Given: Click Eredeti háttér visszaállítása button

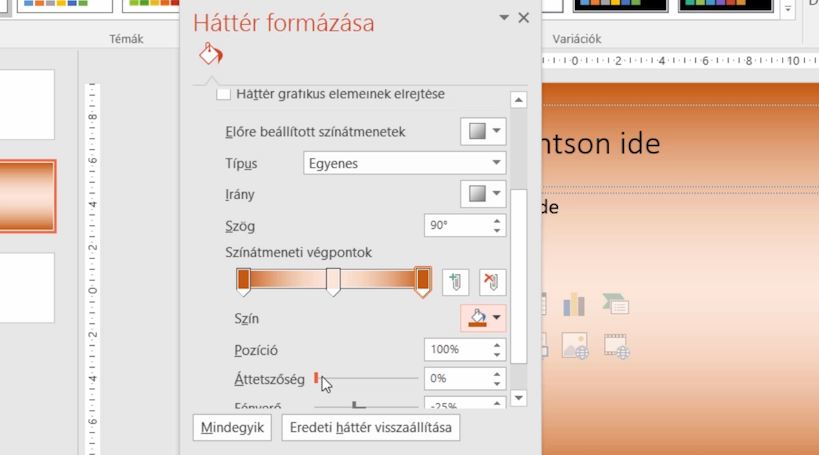Looking at the screenshot, I should click(371, 427).
